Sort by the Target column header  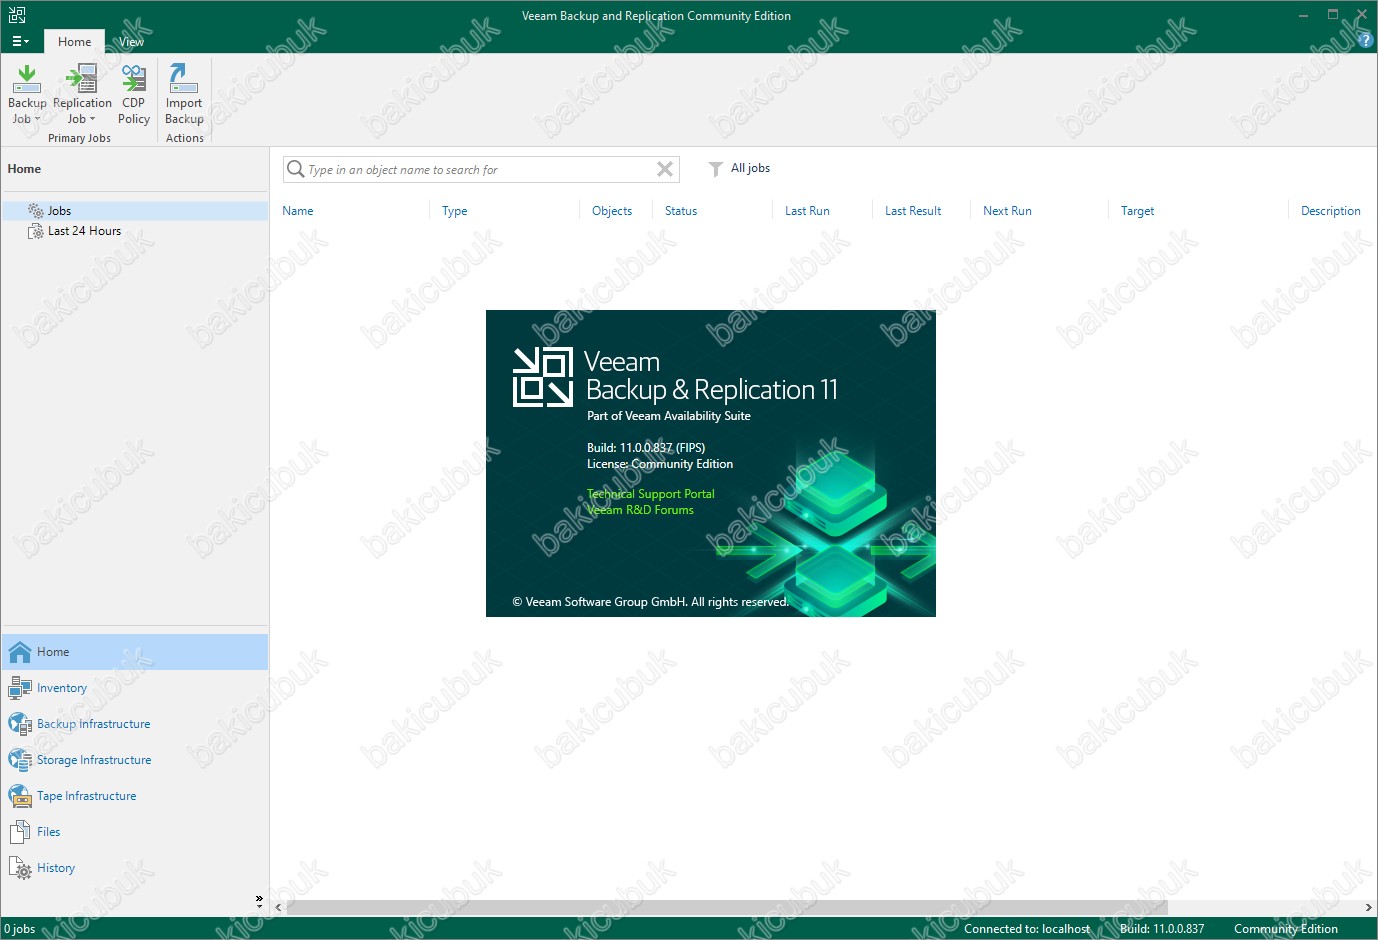[x=1137, y=211]
